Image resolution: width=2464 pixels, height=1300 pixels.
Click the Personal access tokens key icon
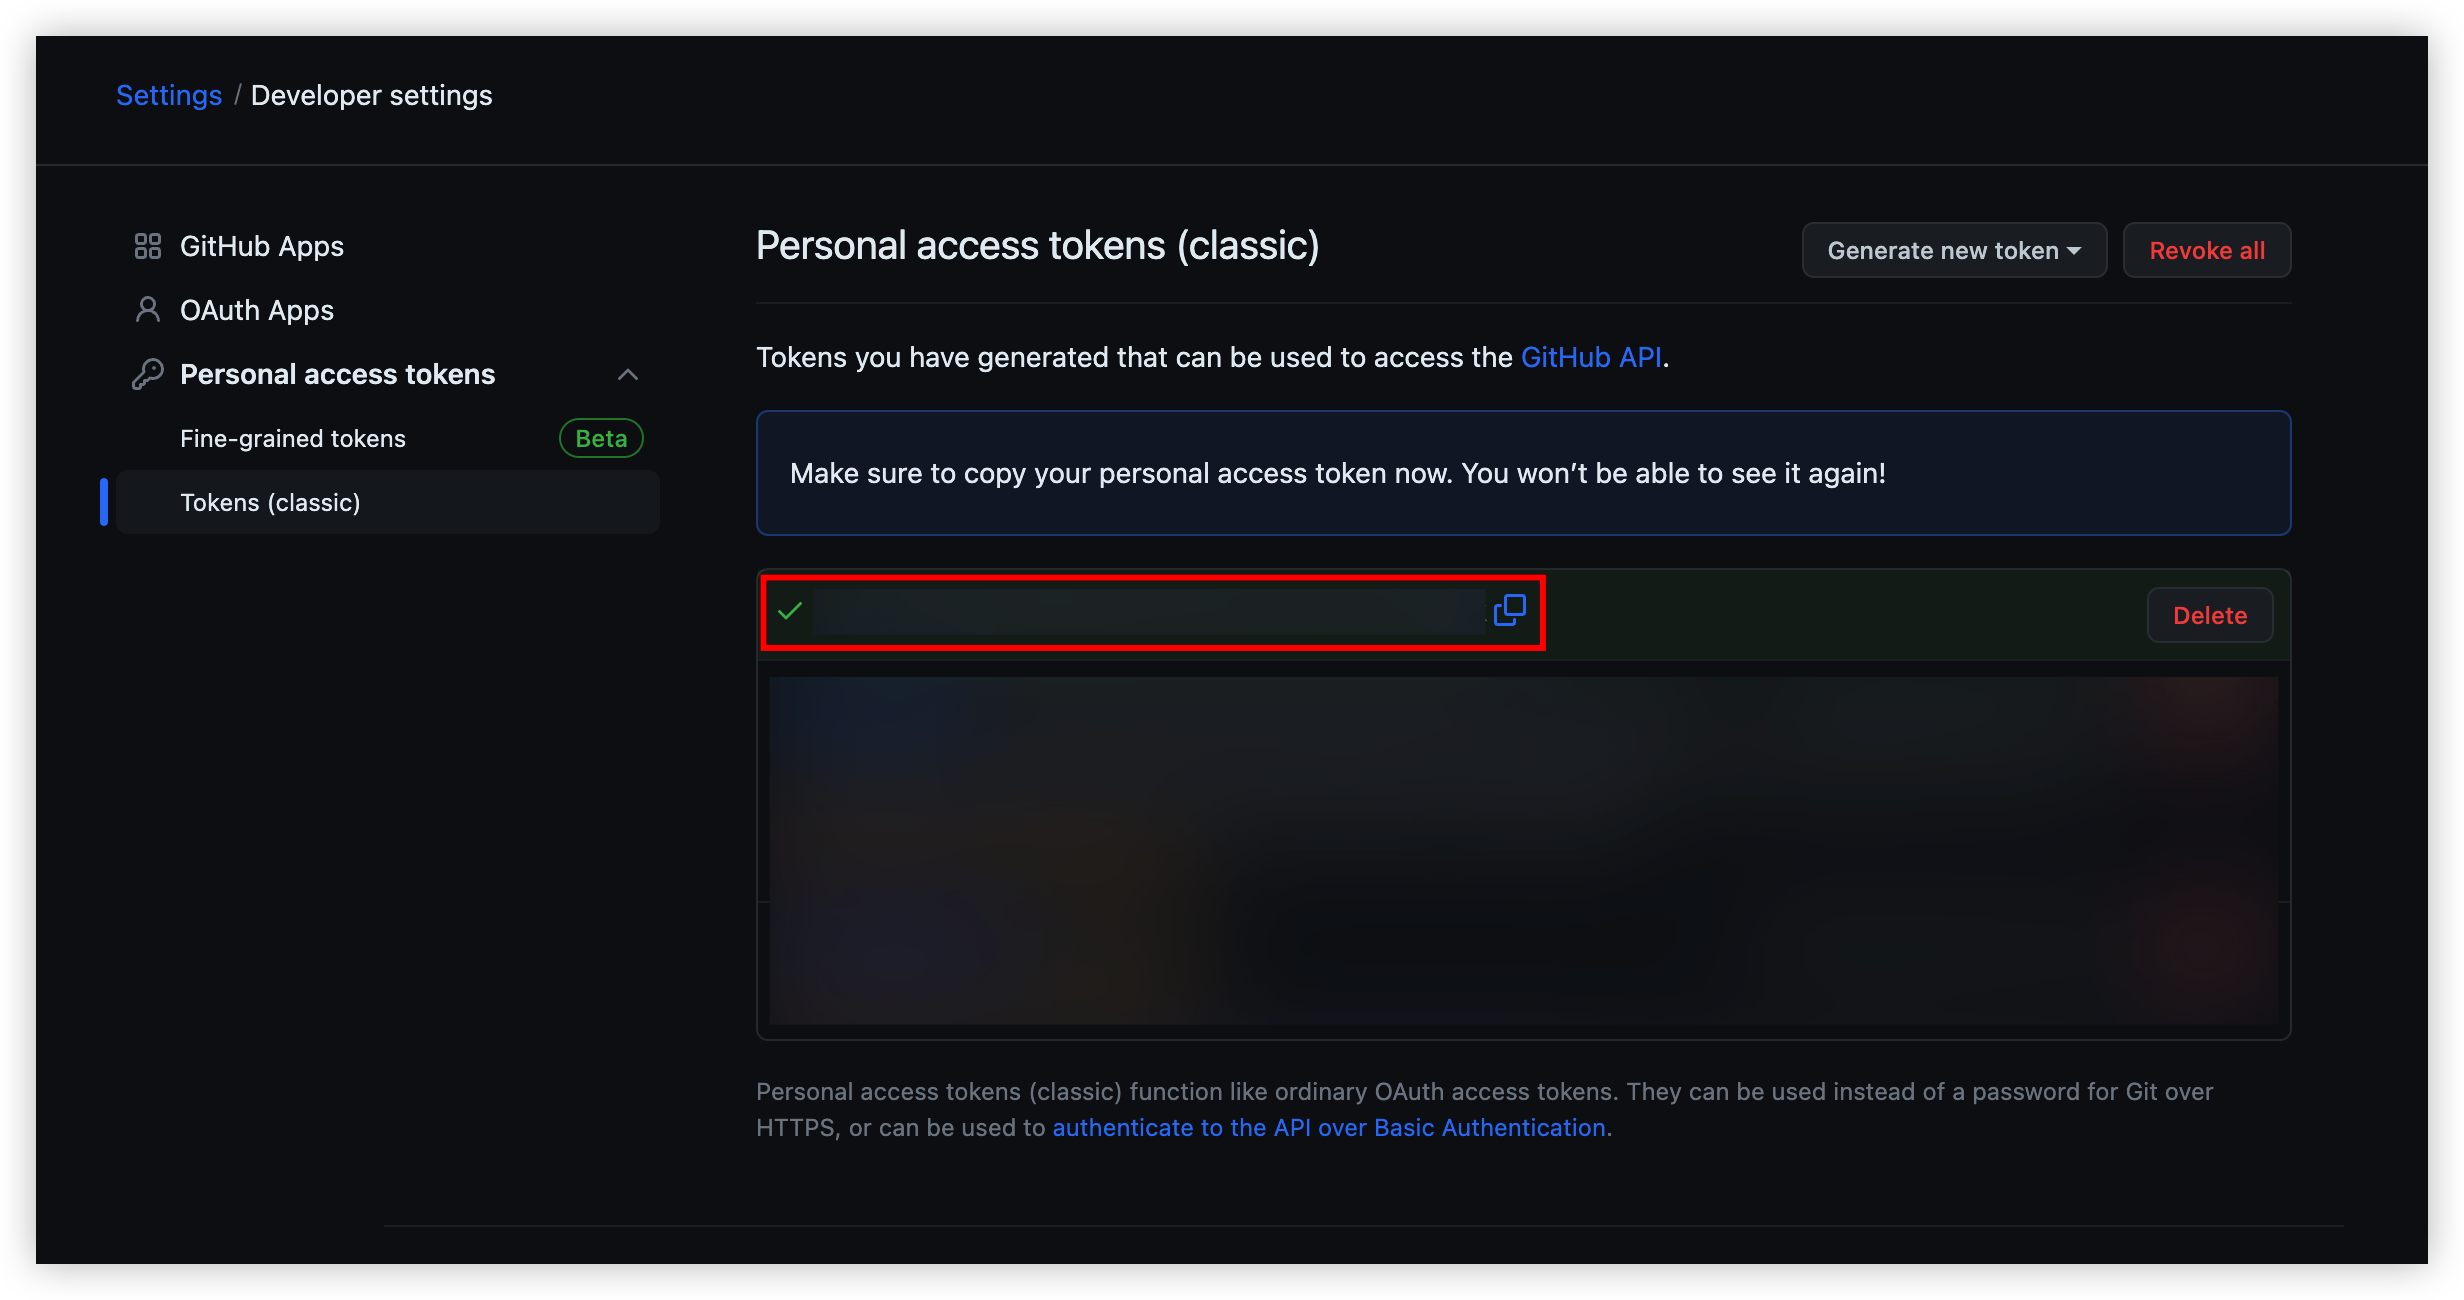148,374
